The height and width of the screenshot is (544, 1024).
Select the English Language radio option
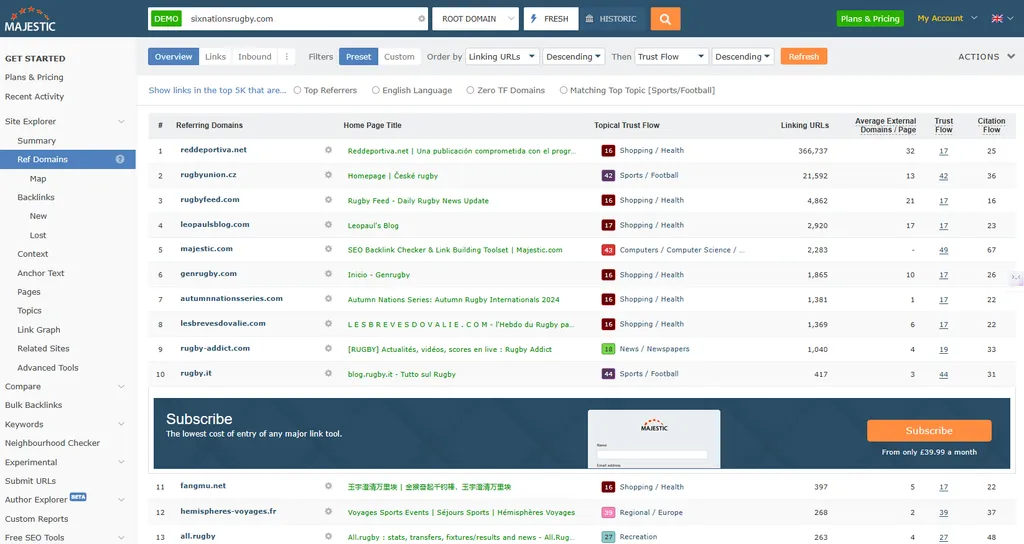pyautogui.click(x=376, y=90)
